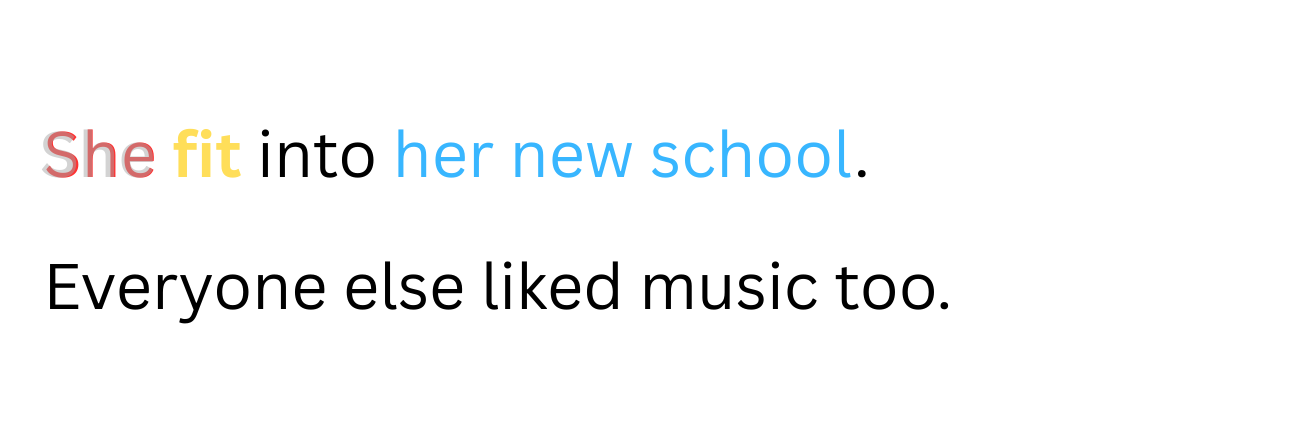Viewport: 1296px width, 432px height.
Task: Click the letter "S" in "She"
Action: (x=61, y=157)
